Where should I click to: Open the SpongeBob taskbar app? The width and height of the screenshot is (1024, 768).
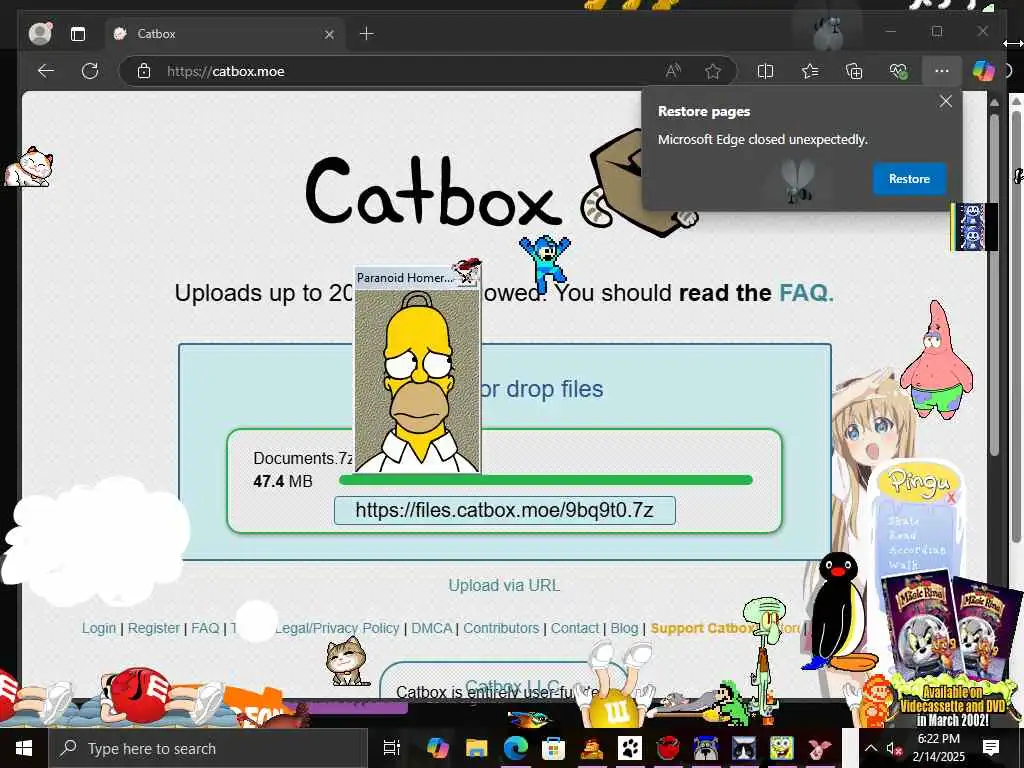[781, 748]
